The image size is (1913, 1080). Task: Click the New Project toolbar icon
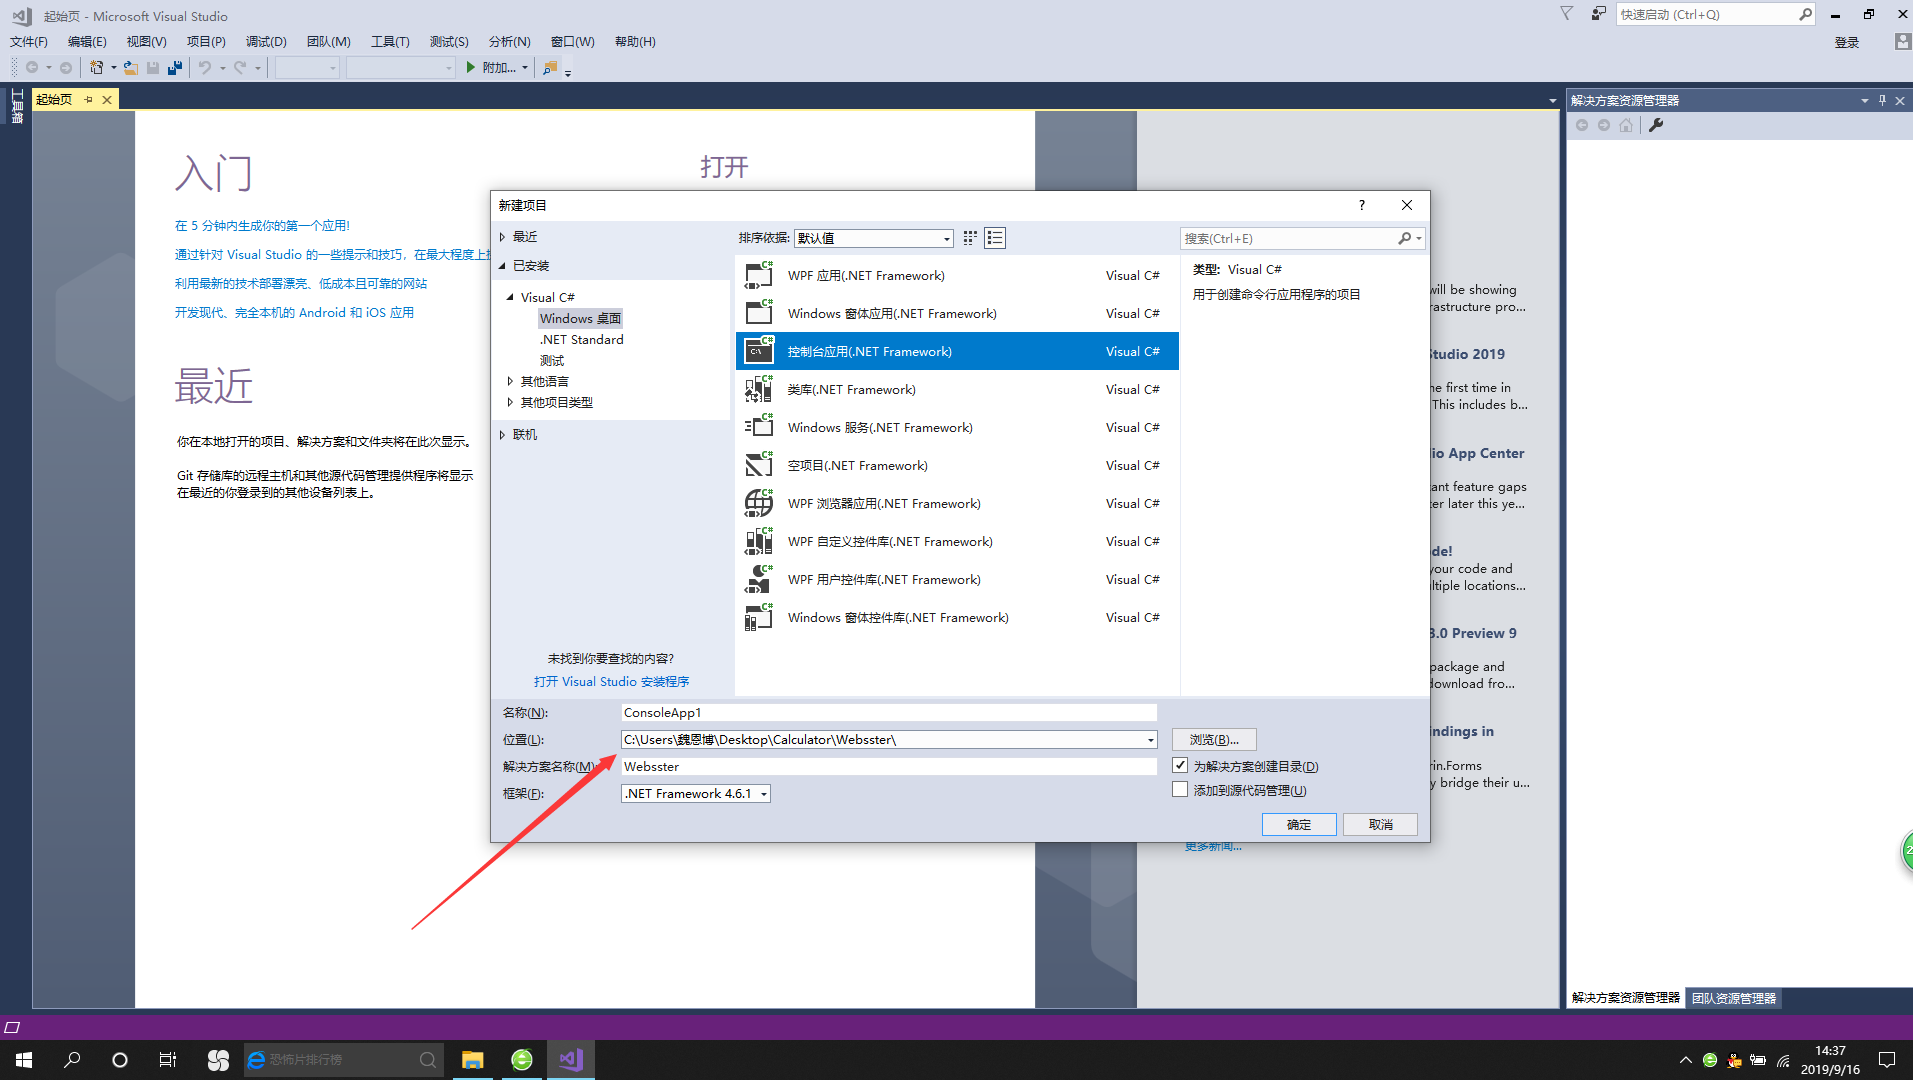click(96, 68)
